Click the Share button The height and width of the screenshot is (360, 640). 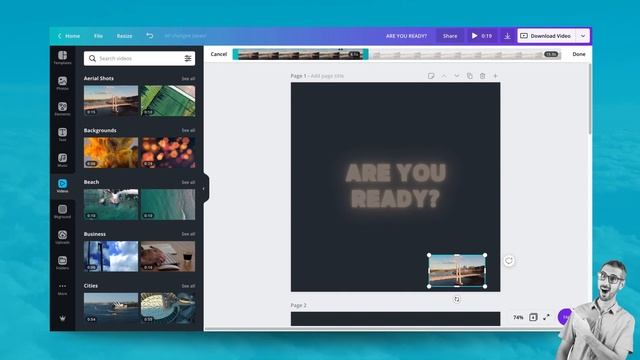point(450,36)
